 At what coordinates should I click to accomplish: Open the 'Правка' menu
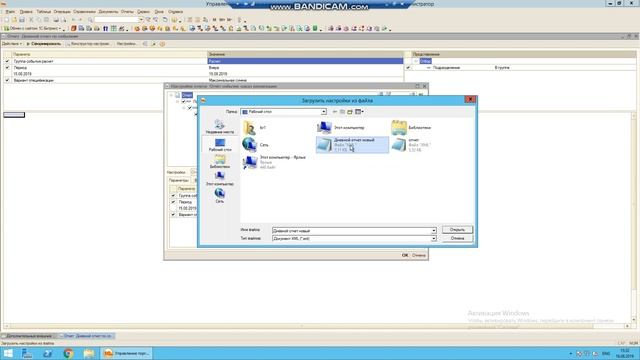coord(26,12)
